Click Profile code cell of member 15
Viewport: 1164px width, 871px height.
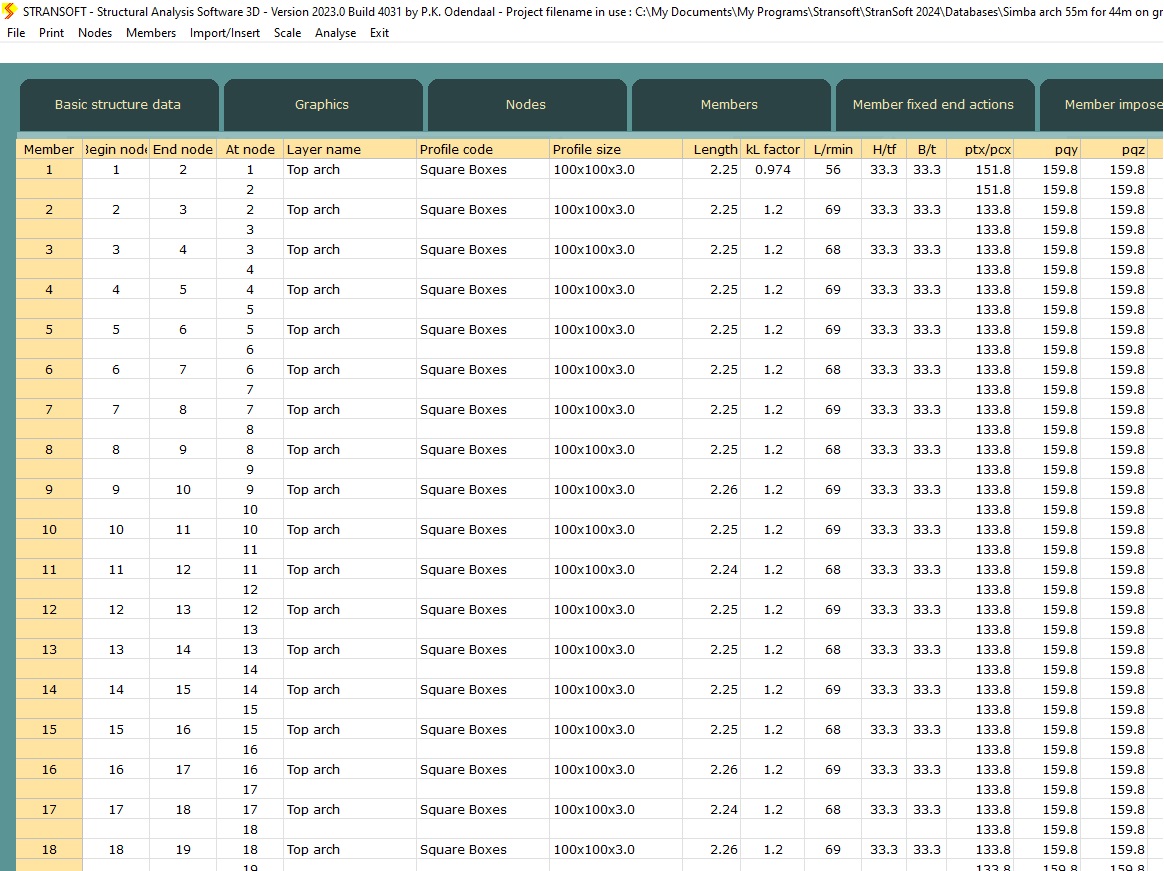[x=483, y=730]
